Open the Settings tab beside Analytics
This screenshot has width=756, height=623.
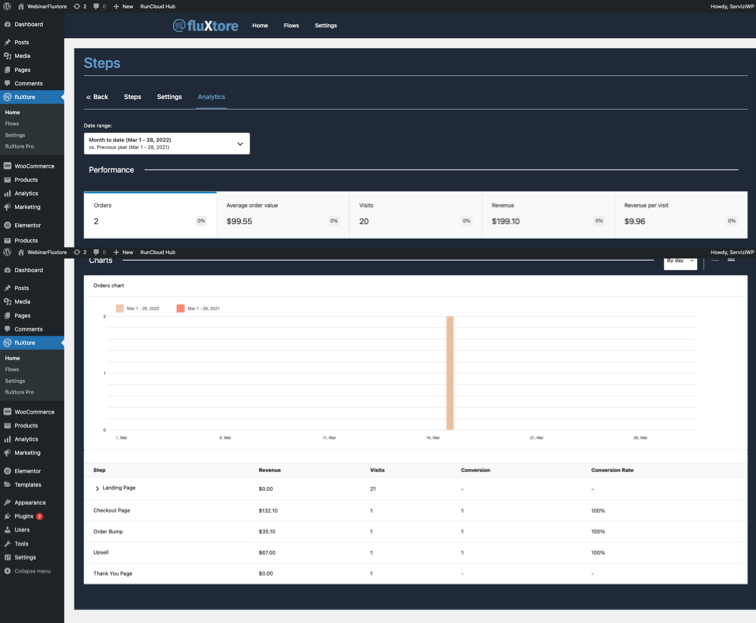click(x=169, y=97)
